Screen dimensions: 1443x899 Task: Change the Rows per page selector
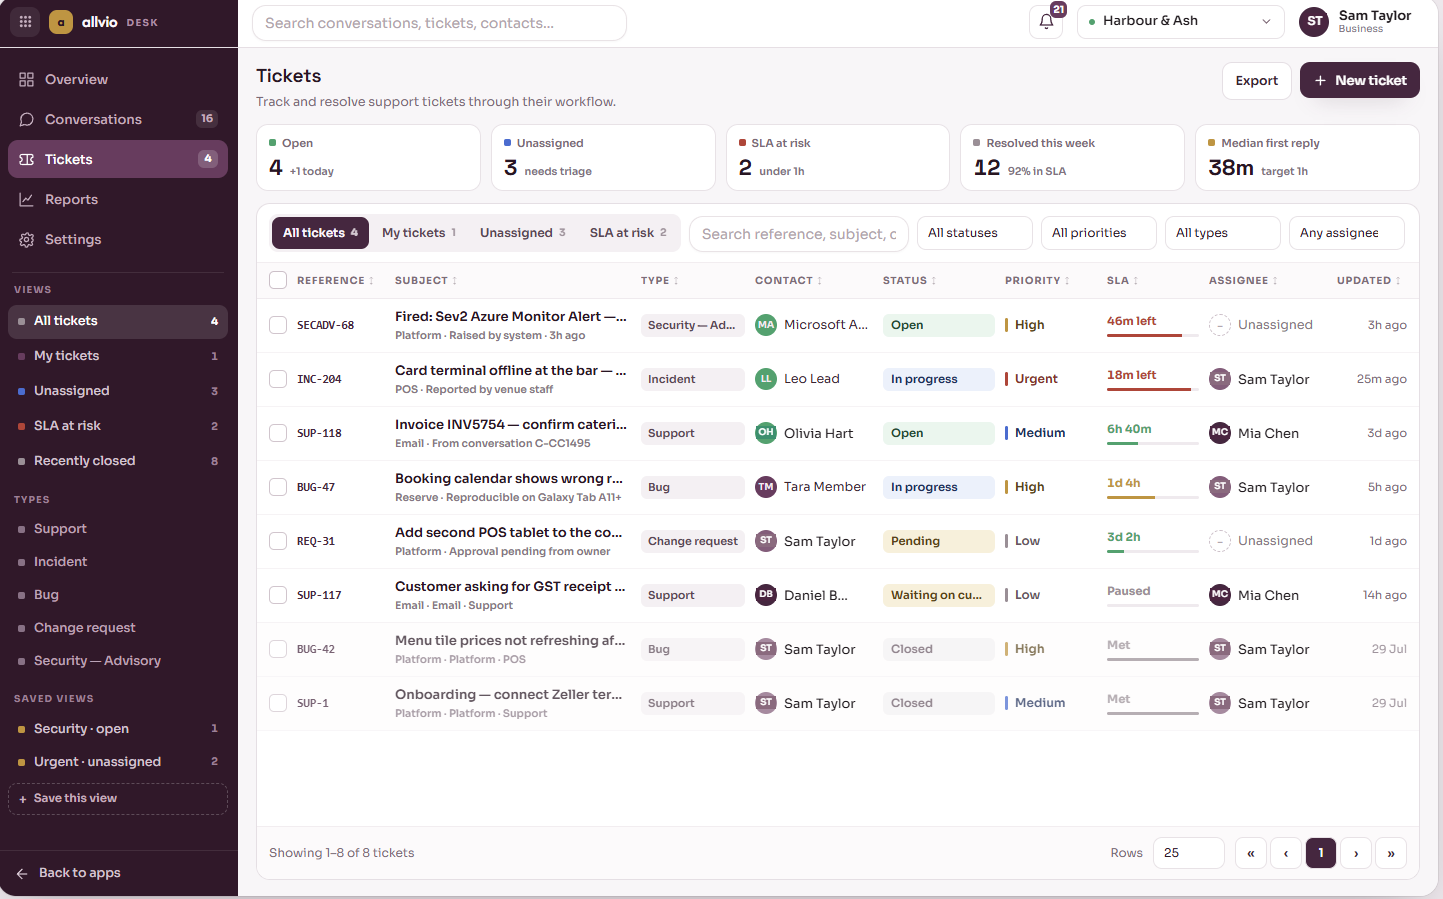1188,853
